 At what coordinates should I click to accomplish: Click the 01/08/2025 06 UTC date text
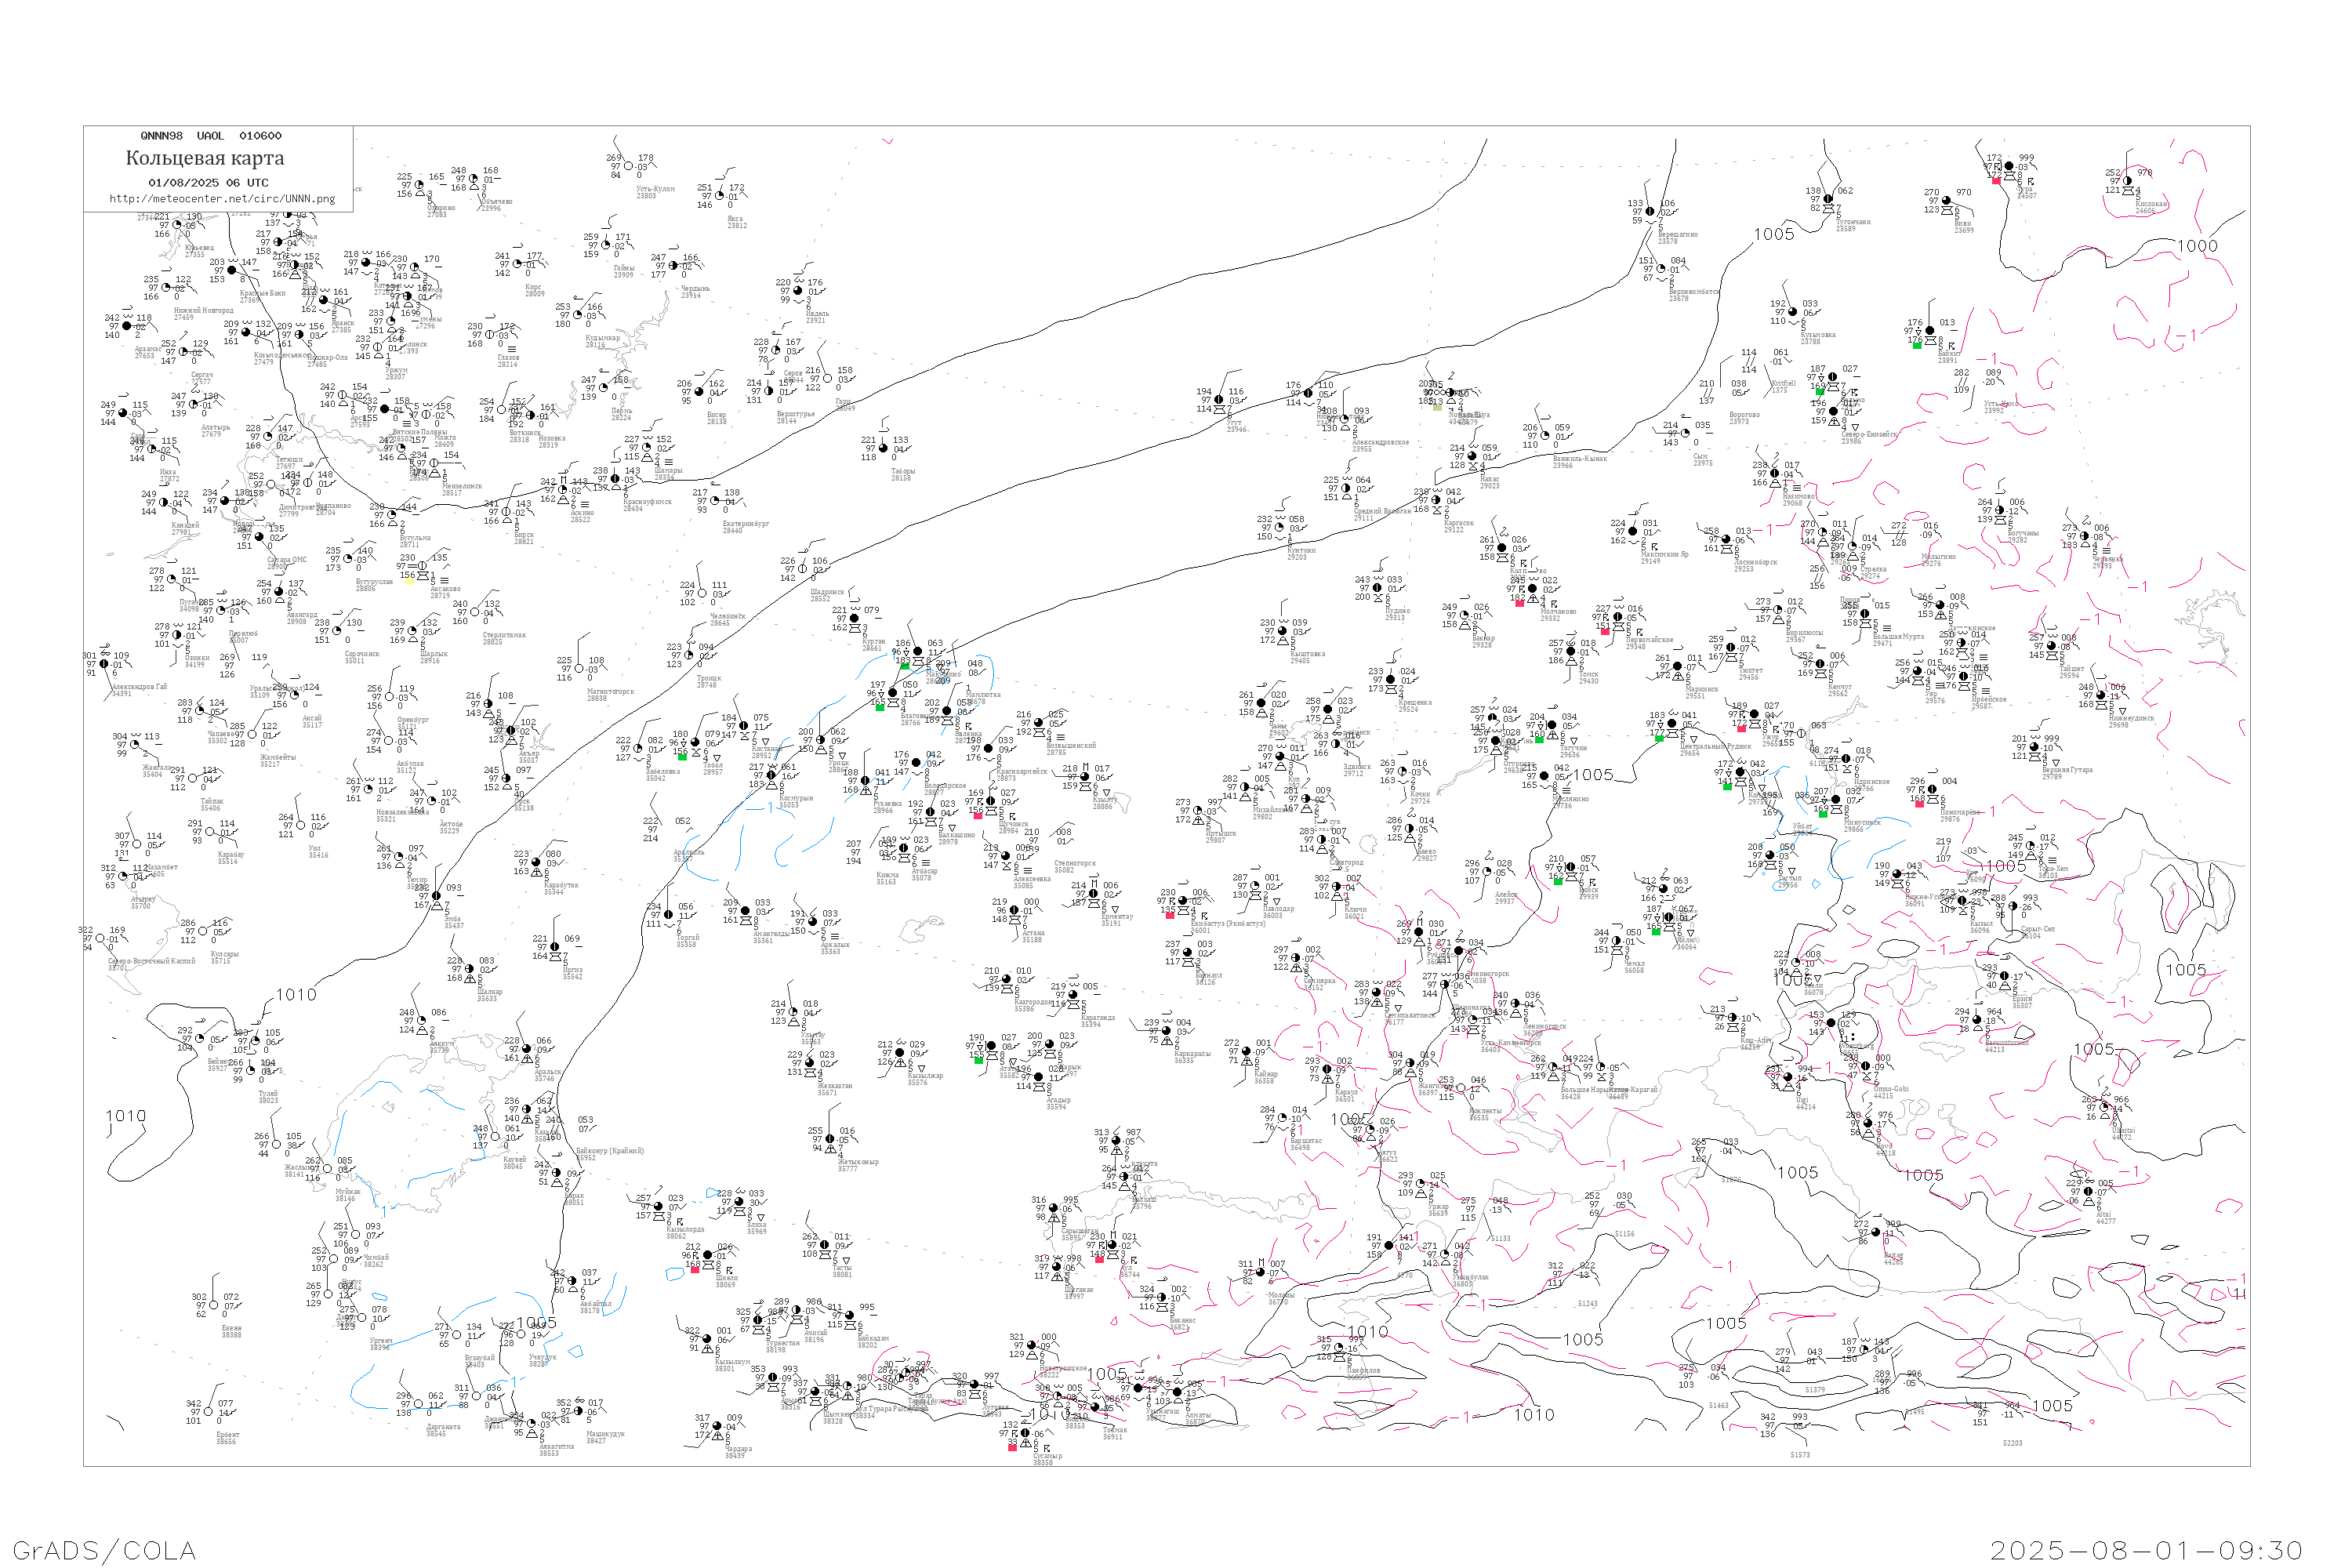(x=208, y=183)
